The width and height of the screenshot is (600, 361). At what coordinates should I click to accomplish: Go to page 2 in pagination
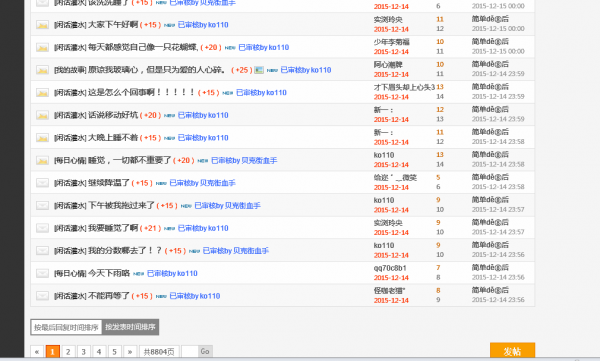(x=68, y=351)
